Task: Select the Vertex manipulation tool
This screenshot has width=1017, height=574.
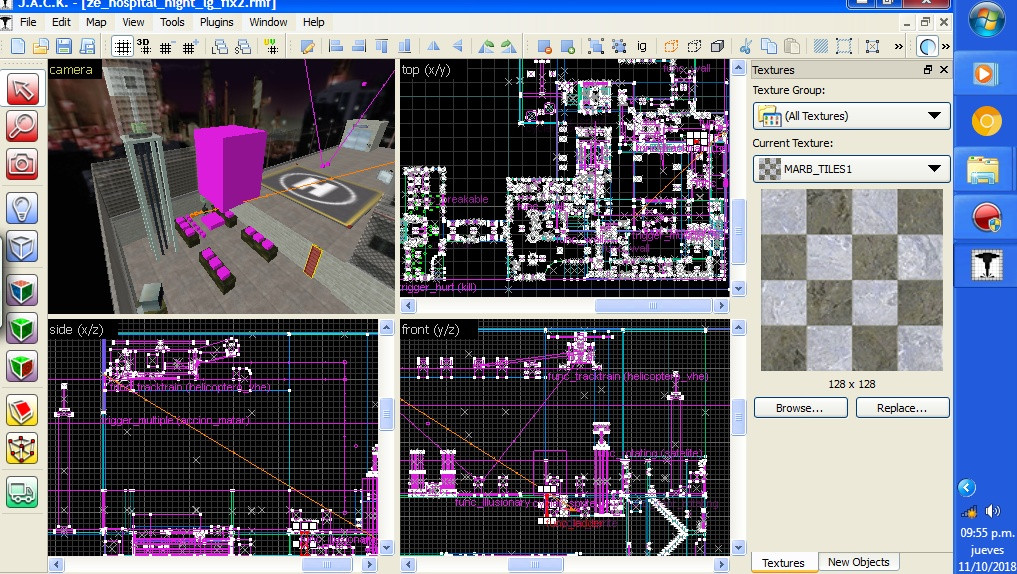Action: tap(23, 448)
